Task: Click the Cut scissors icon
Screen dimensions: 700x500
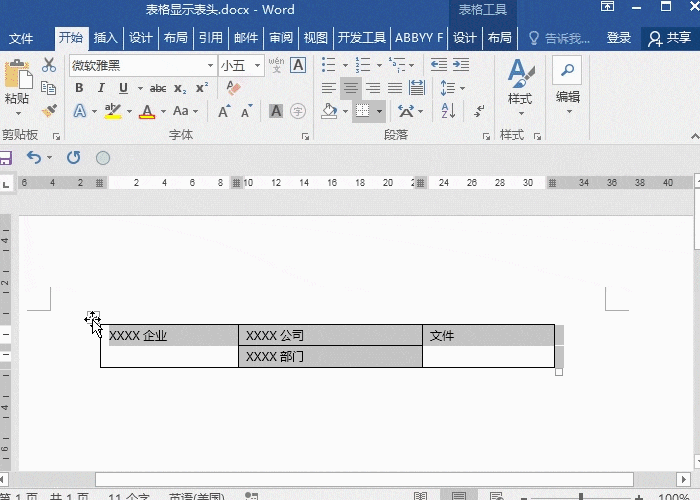Action: tap(49, 65)
